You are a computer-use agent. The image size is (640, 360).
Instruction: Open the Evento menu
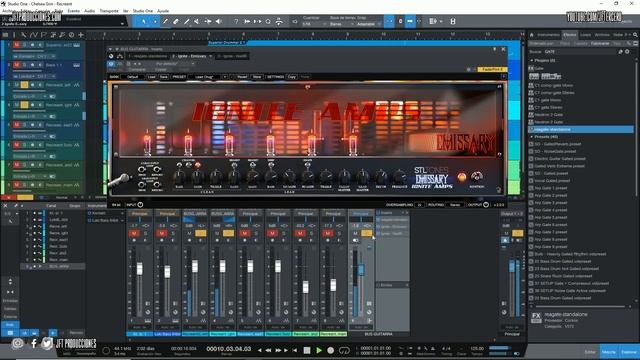tap(73, 11)
